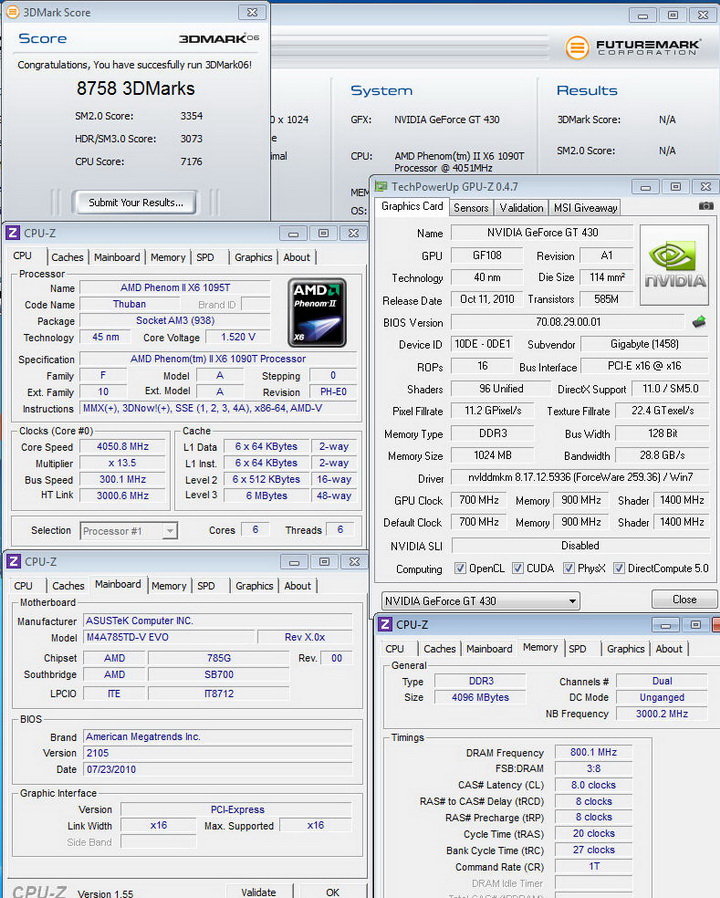The width and height of the screenshot is (720, 898).
Task: Maximize the top CPU-Z window
Action: pos(324,233)
